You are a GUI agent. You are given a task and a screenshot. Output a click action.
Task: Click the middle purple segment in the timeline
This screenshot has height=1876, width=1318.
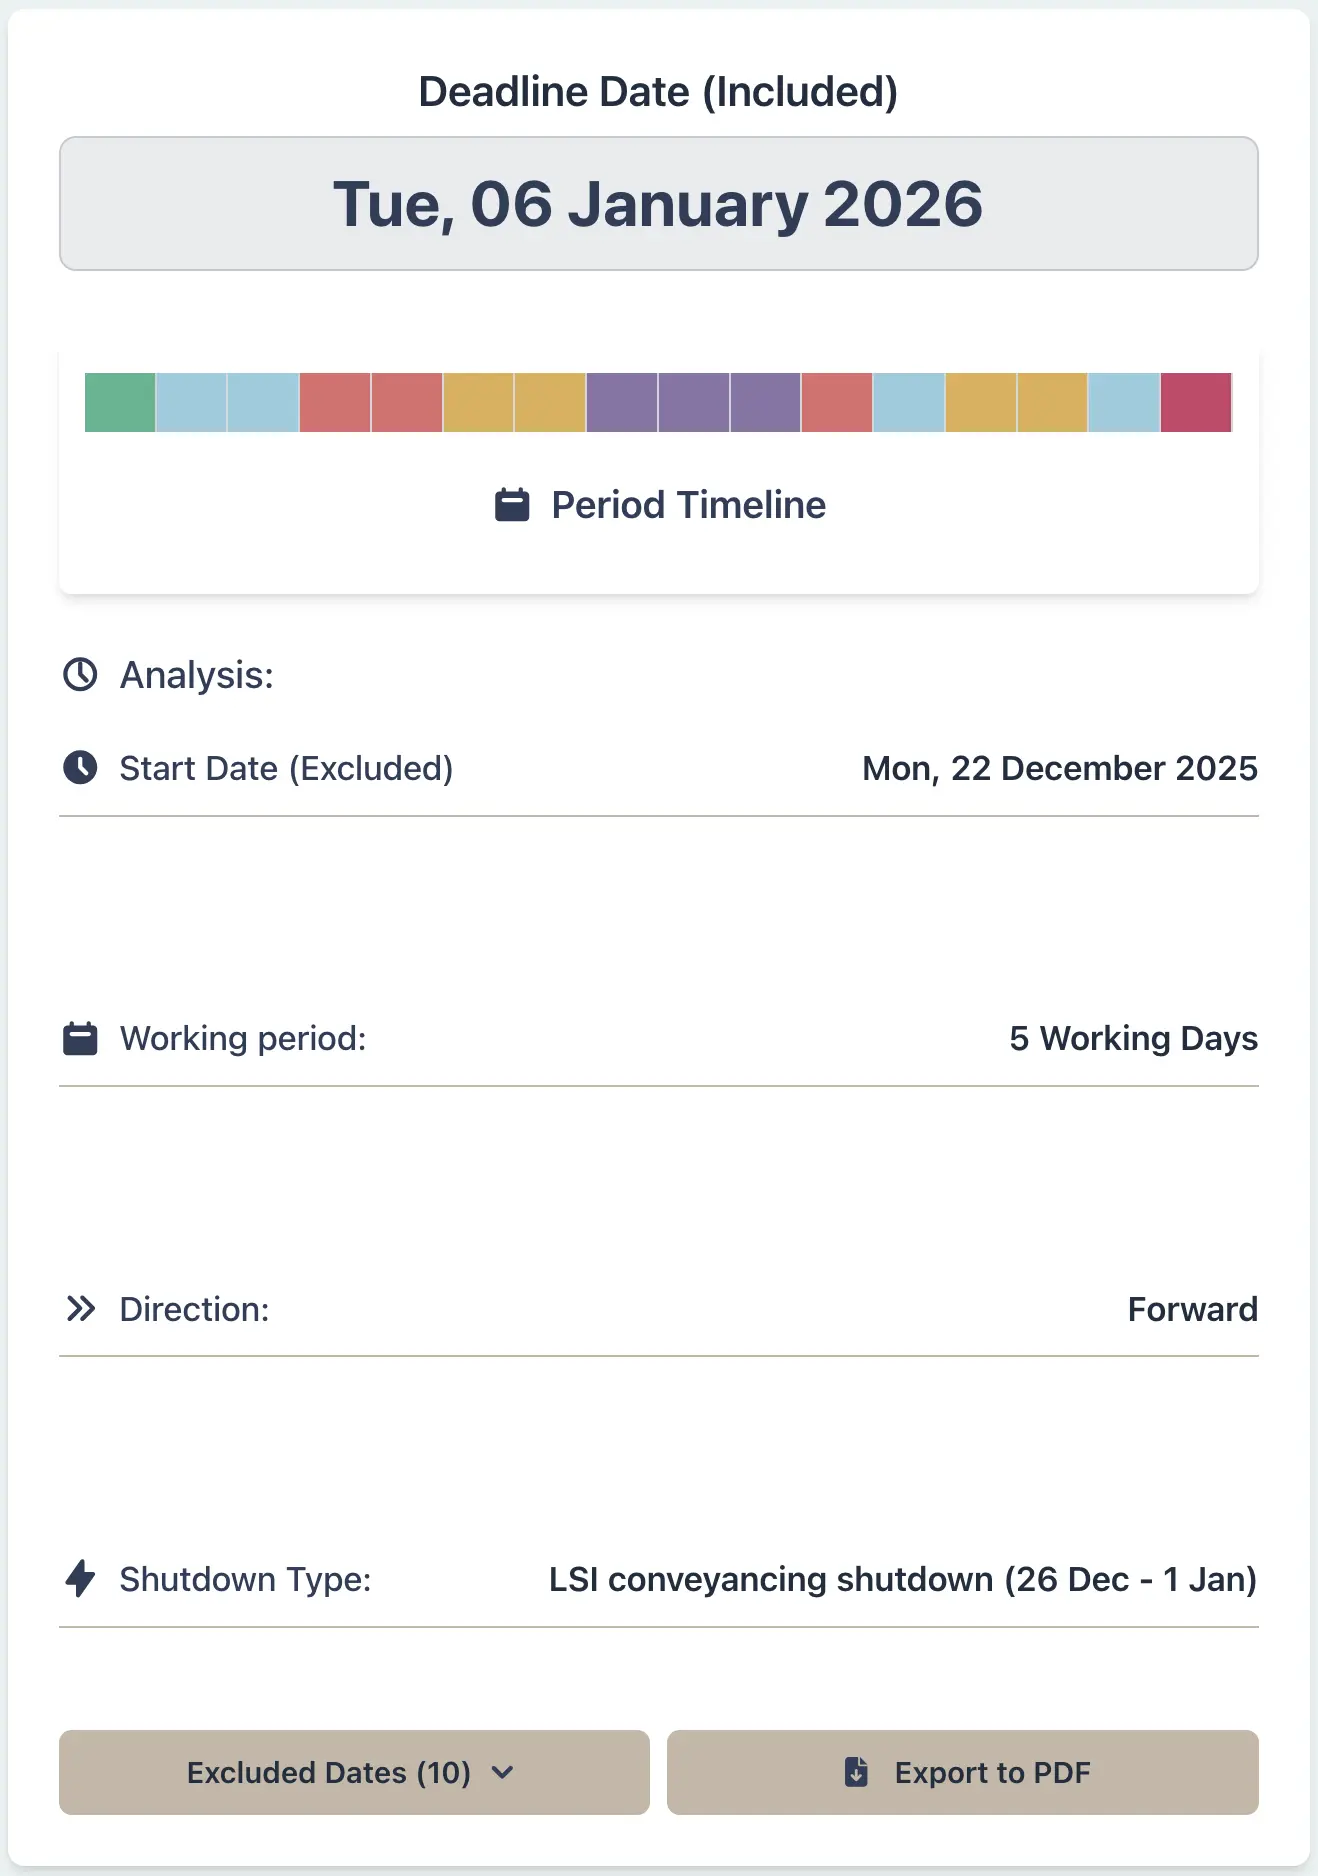click(693, 402)
